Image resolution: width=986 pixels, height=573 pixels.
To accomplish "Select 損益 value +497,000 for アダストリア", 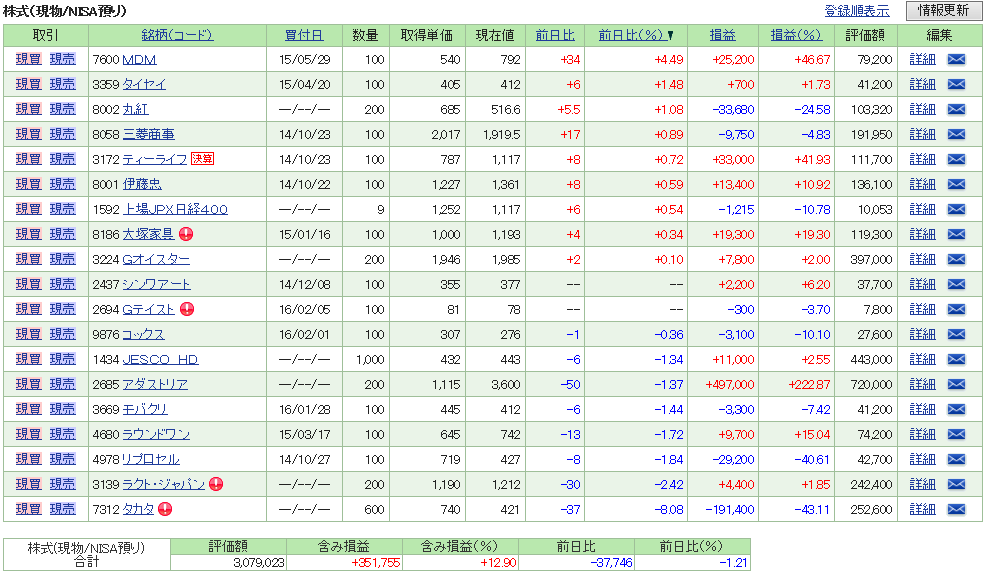I will [729, 384].
